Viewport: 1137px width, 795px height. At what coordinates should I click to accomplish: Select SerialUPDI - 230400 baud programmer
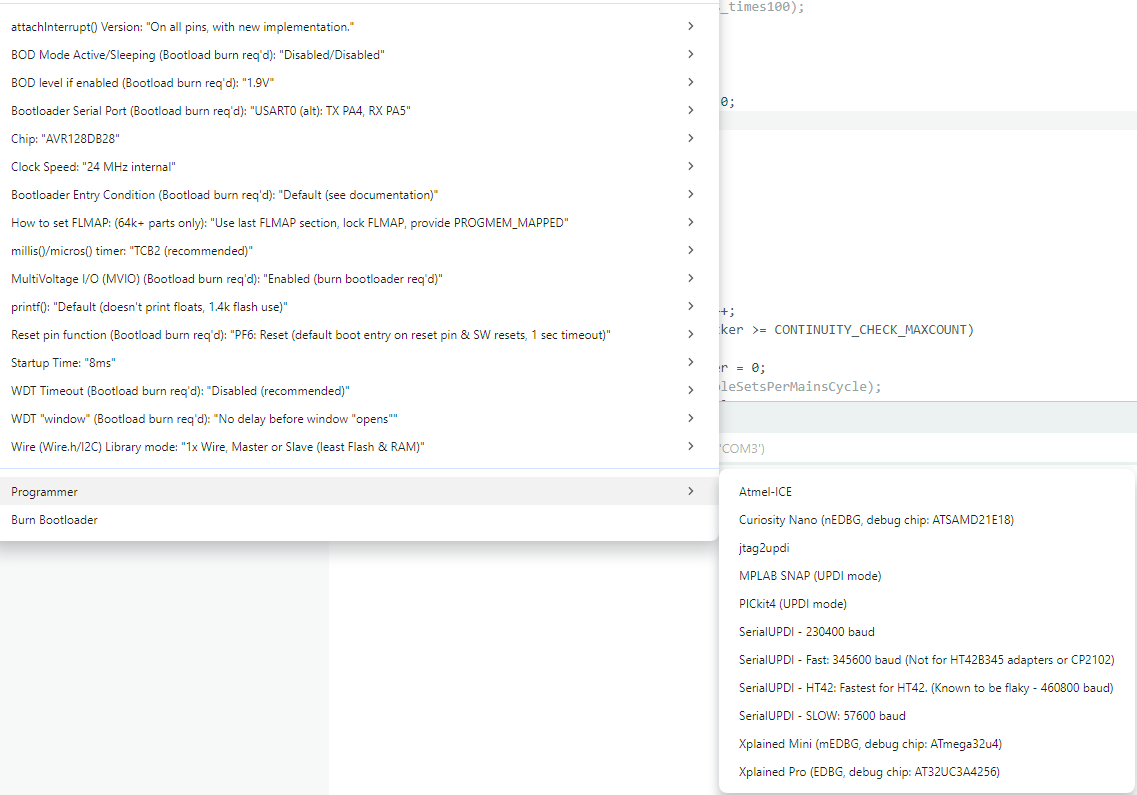pyautogui.click(x=806, y=632)
